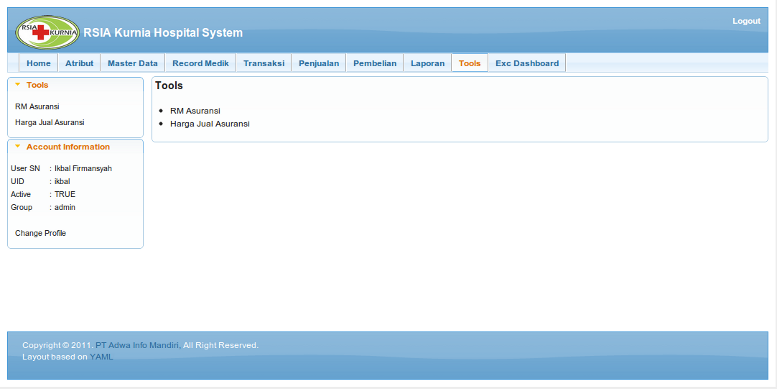Click the Account Information panel header

[x=75, y=147]
